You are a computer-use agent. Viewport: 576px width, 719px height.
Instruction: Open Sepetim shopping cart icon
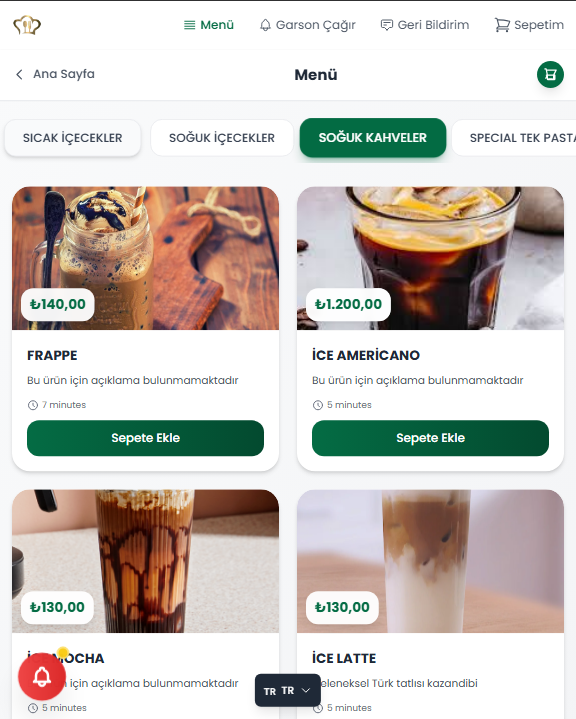pyautogui.click(x=502, y=25)
